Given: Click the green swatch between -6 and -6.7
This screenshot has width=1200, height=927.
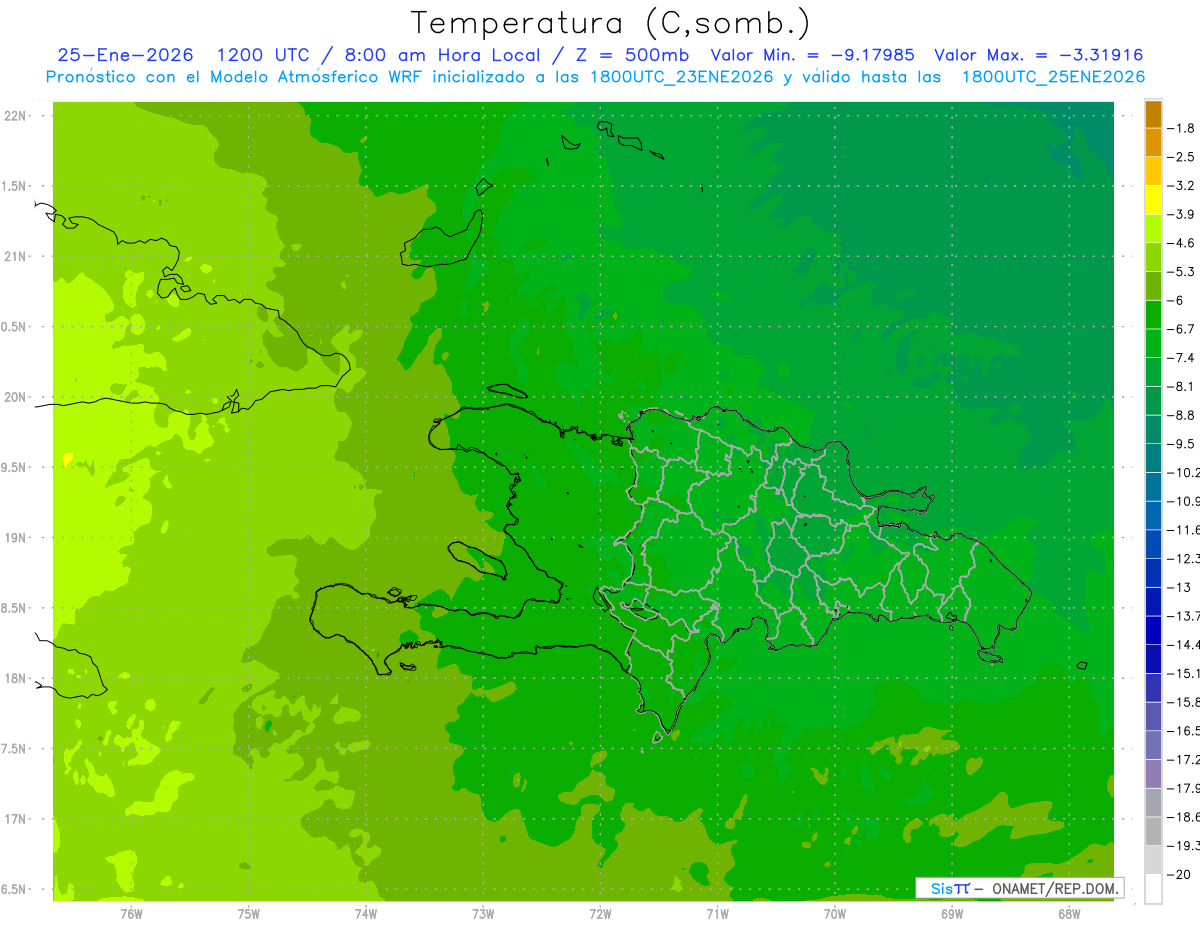Looking at the screenshot, I should pyautogui.click(x=1153, y=315).
